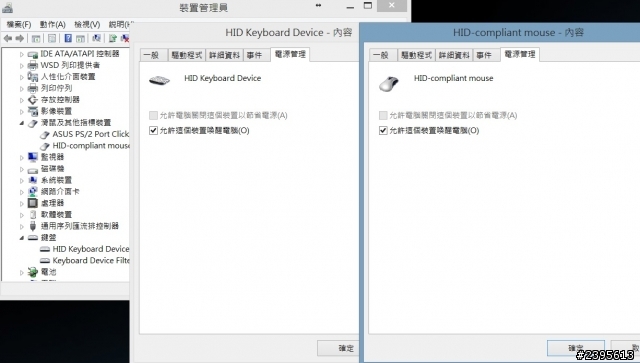Viewport: 640px width, 363px height.
Task: Select the 滑鼠及其他指標裝置 mouse icon
Action: [x=33, y=123]
